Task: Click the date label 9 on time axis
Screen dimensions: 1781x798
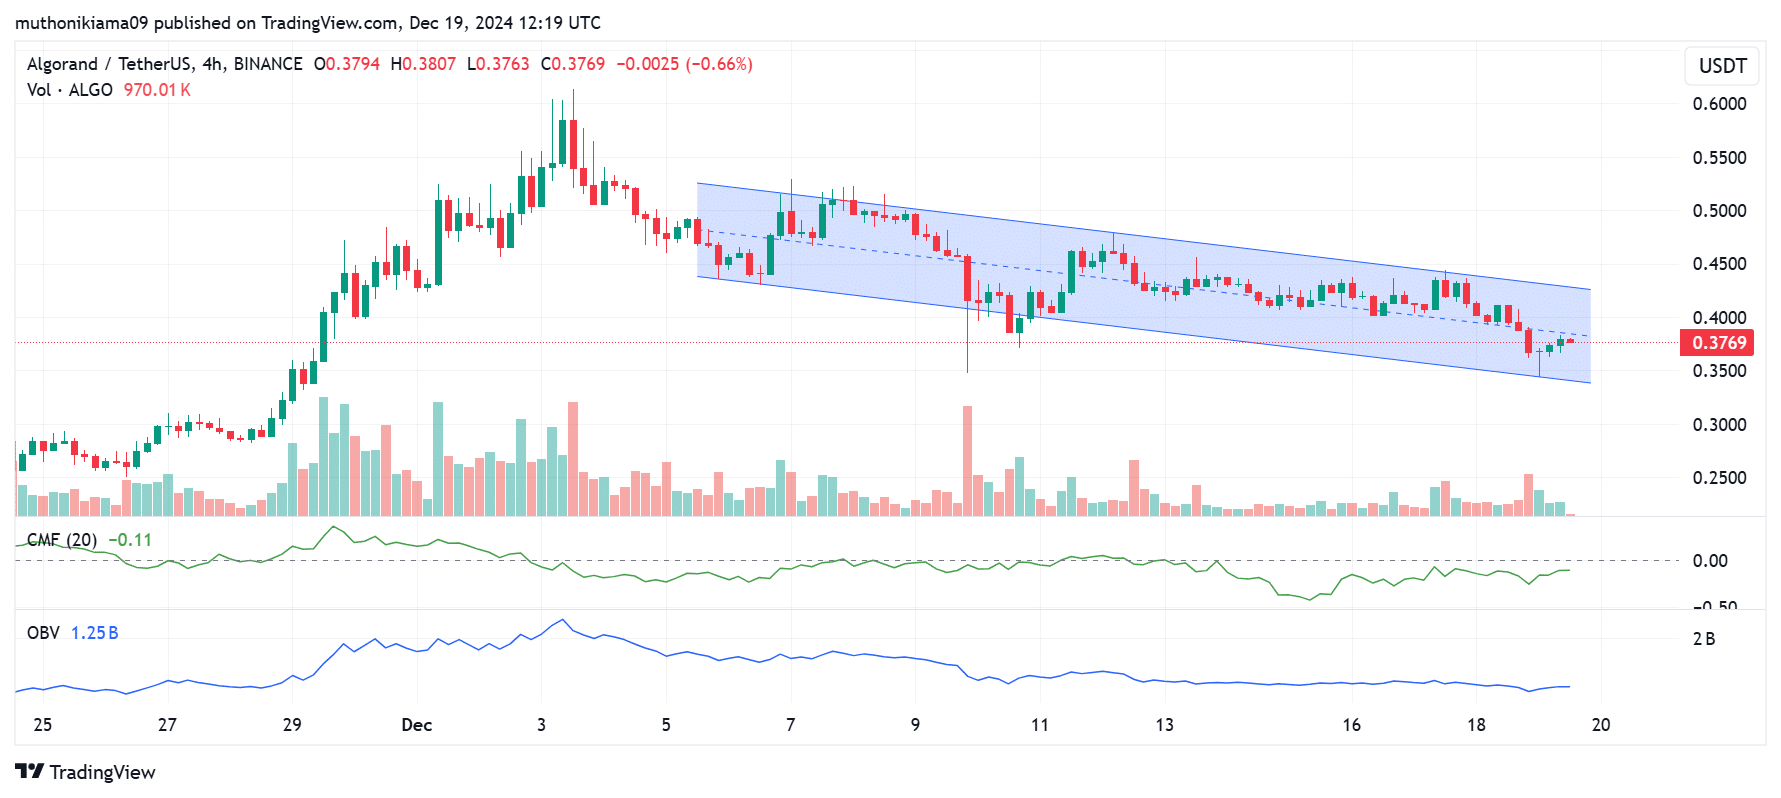Action: [915, 725]
